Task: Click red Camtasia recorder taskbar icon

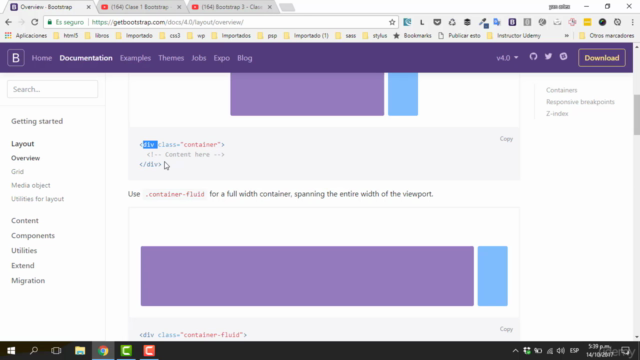Action: 149,351
